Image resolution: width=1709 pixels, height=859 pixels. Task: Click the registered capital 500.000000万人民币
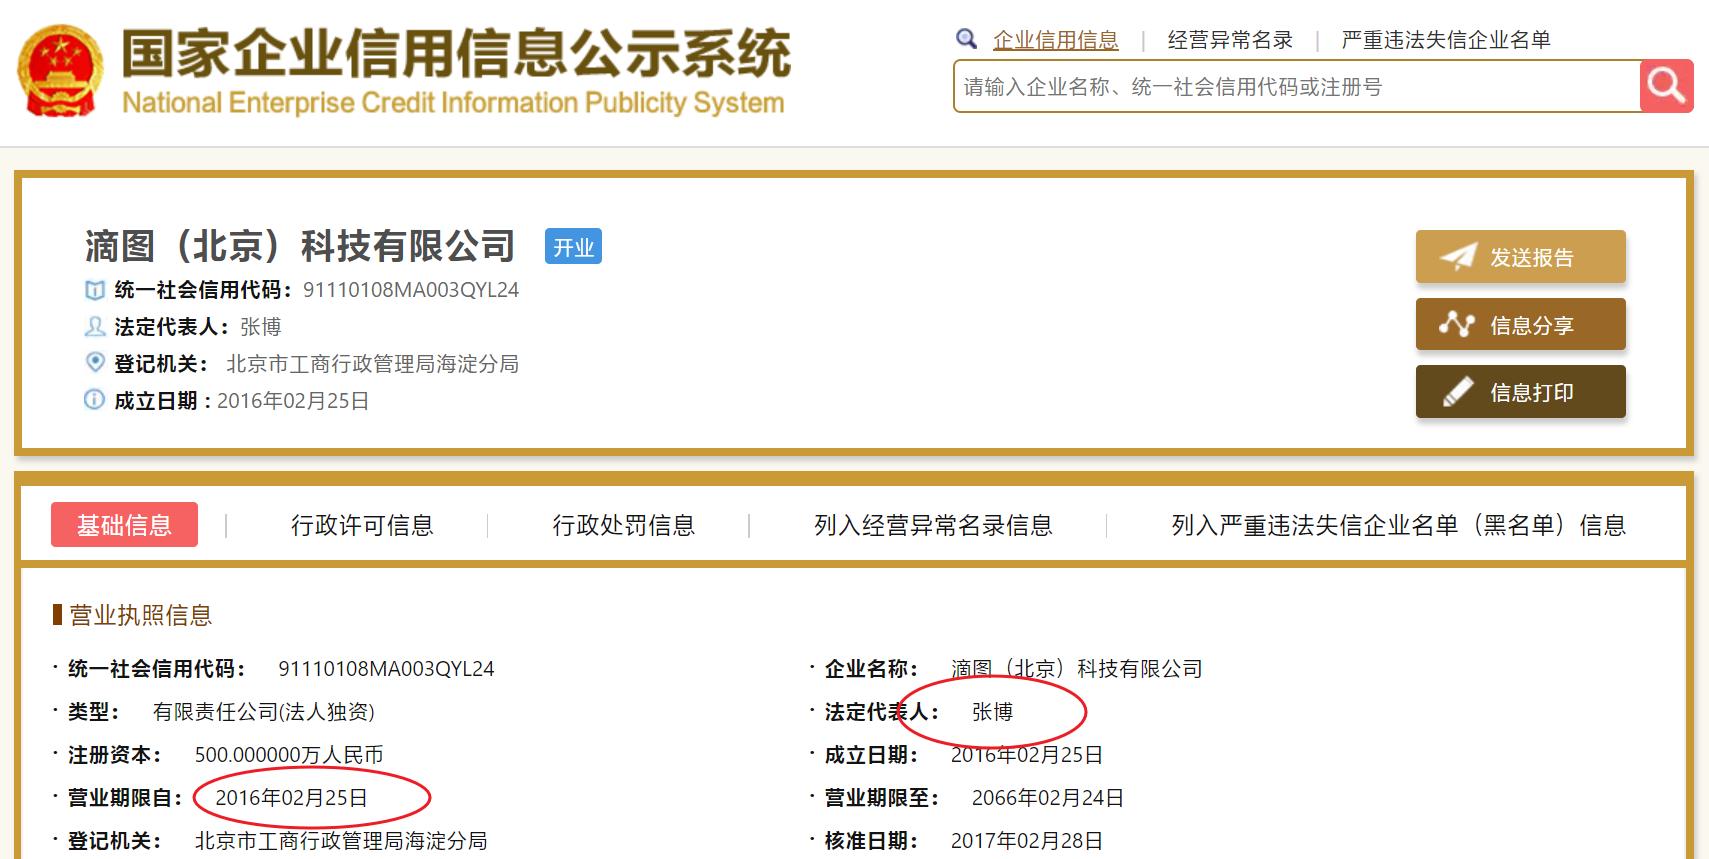click(289, 755)
